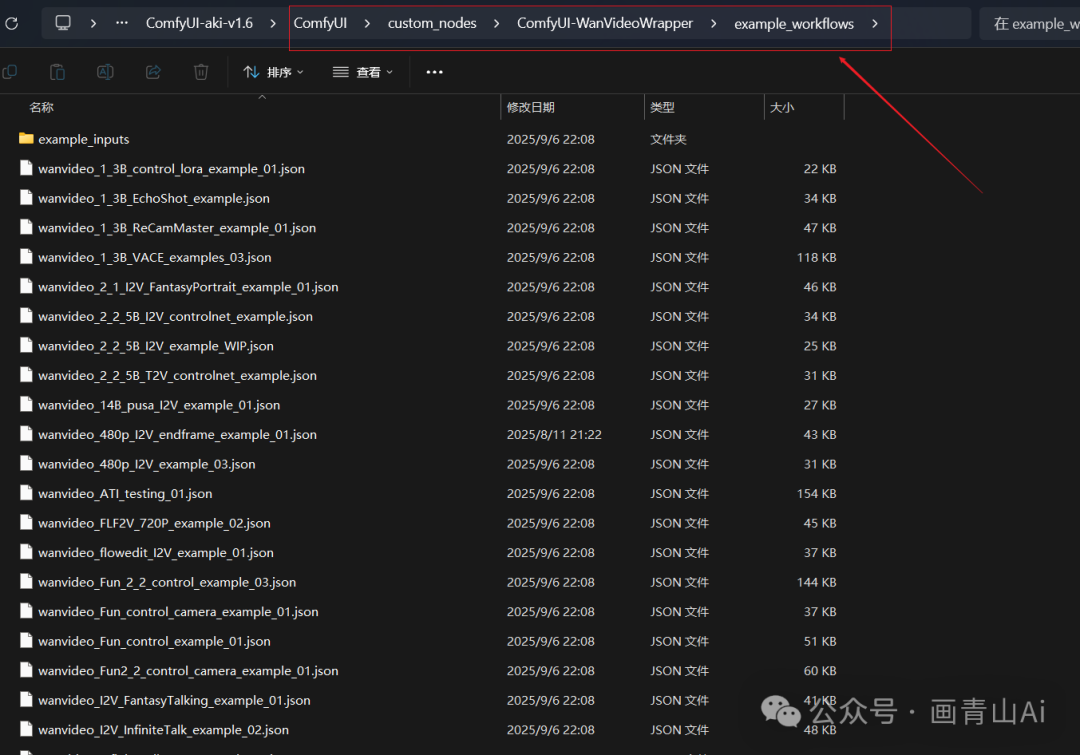The height and width of the screenshot is (755, 1080).
Task: Sort by 大小 column header
Action: 782,107
